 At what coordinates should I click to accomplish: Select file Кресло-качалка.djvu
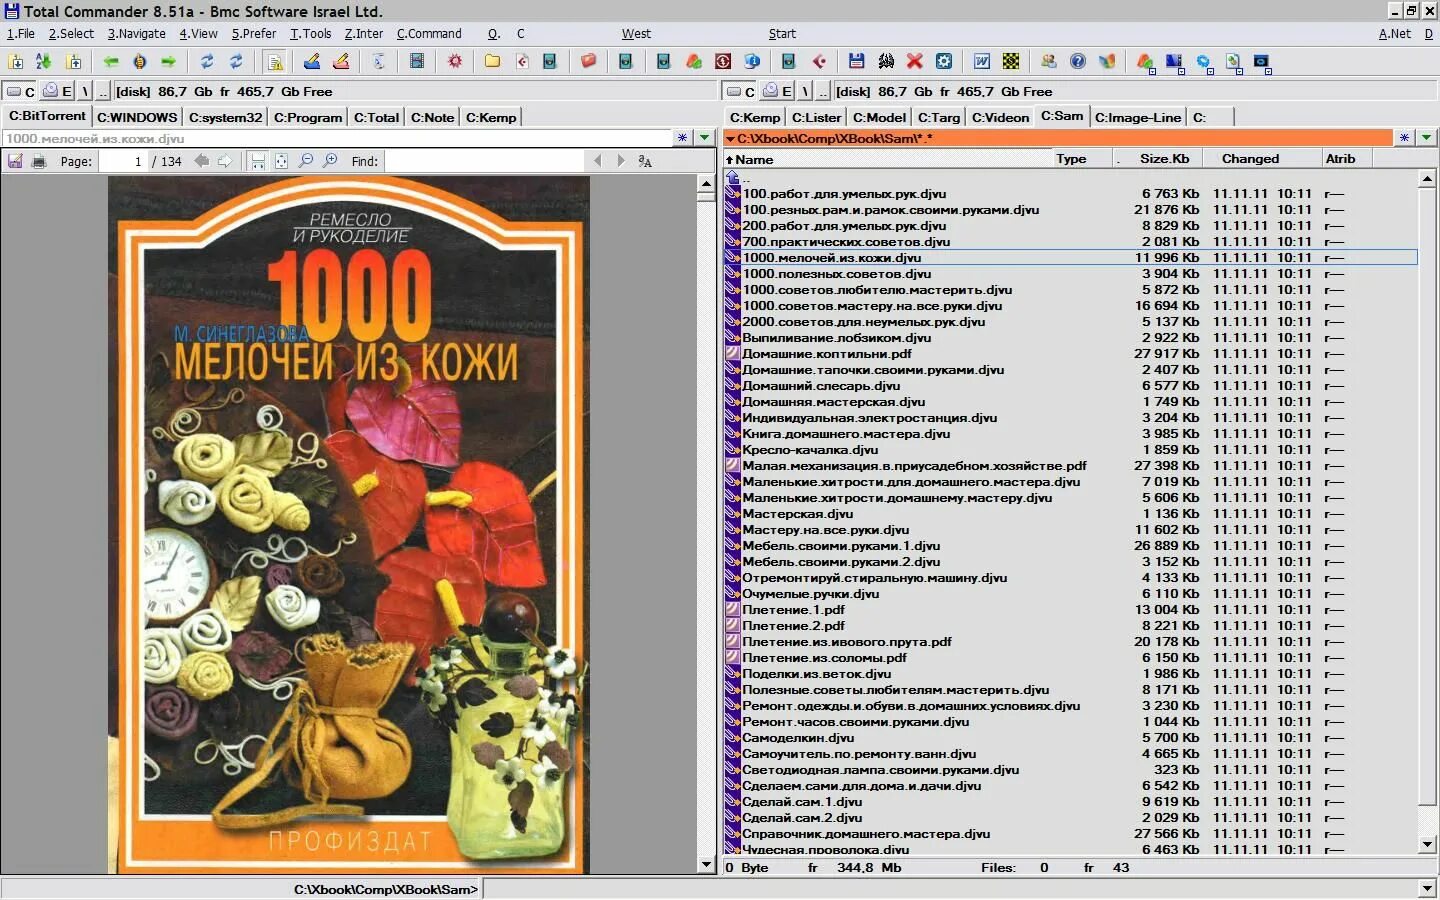(810, 450)
